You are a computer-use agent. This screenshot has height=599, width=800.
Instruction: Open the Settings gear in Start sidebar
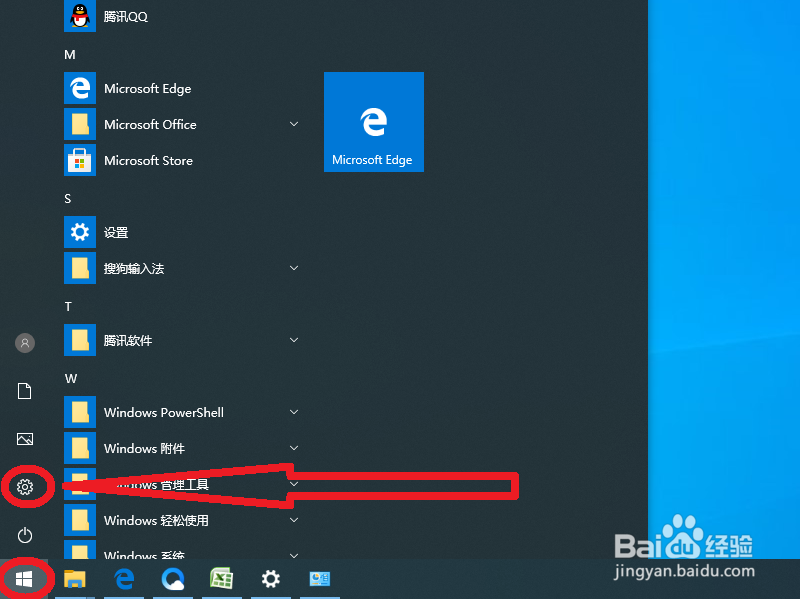25,487
